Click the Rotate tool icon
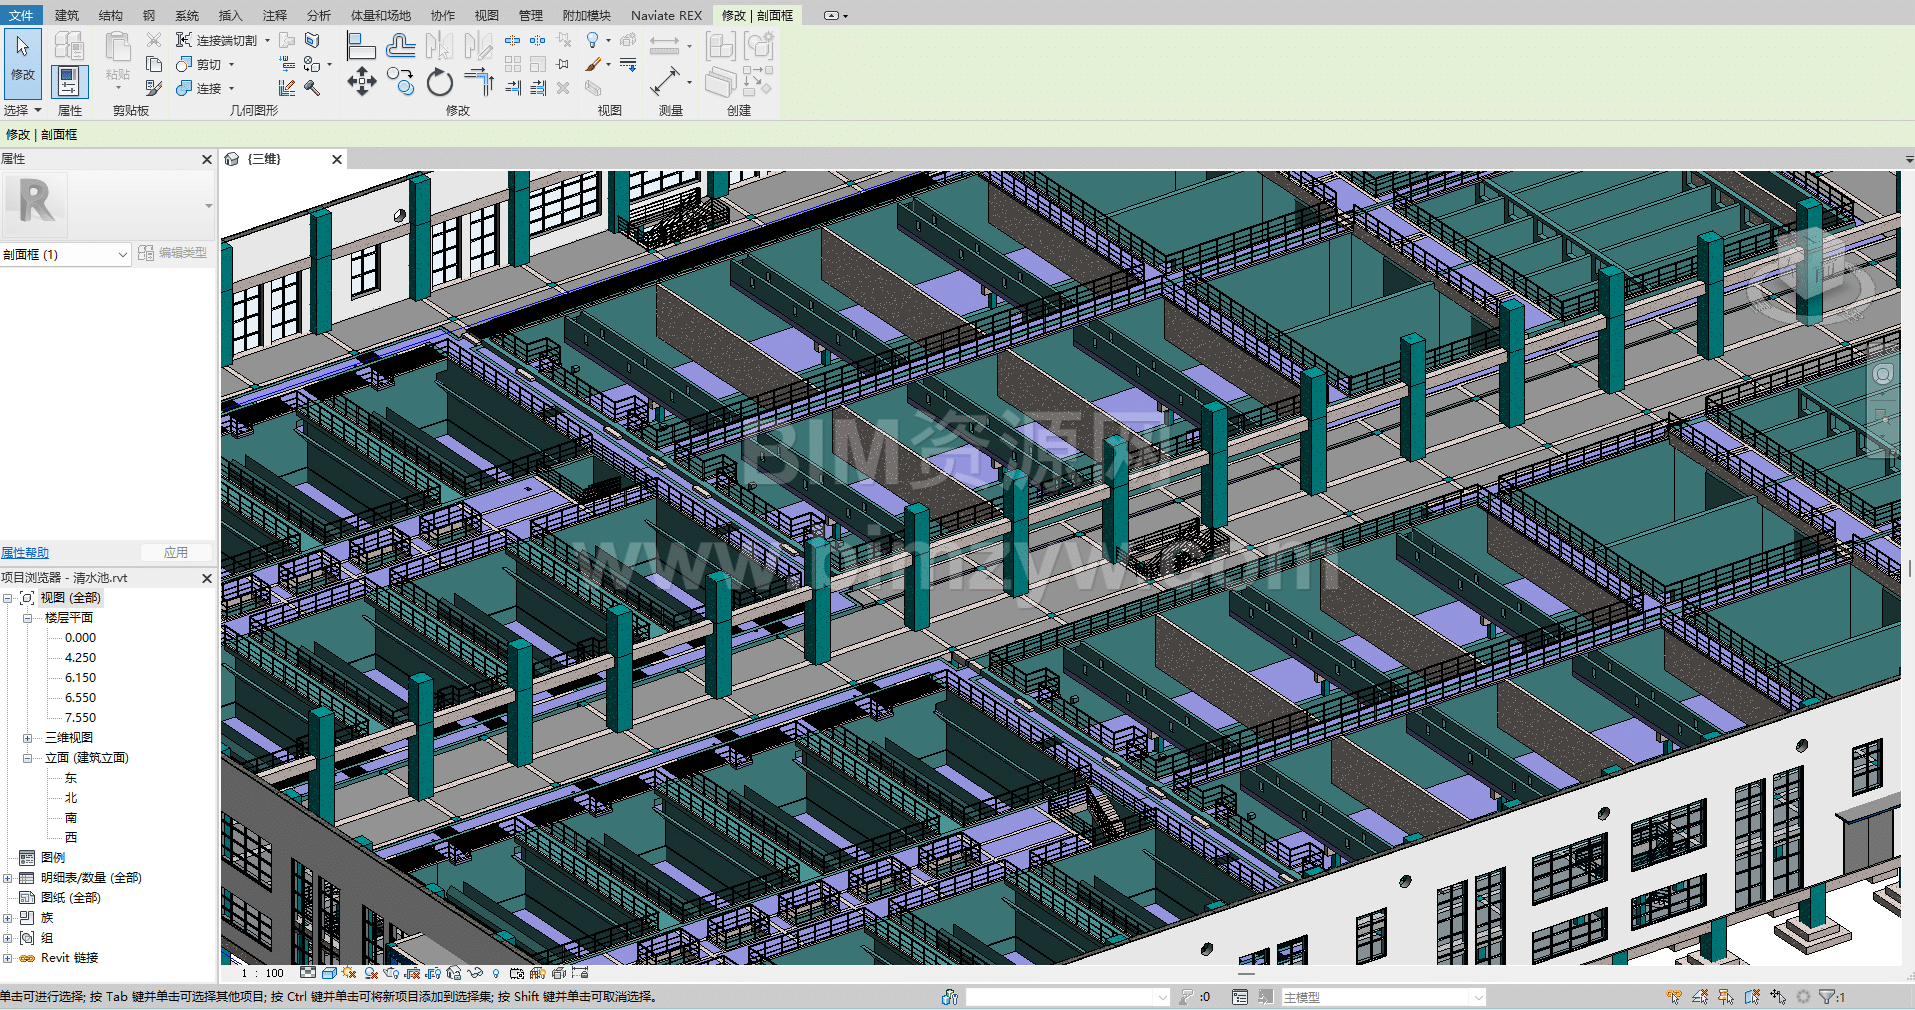 click(439, 82)
